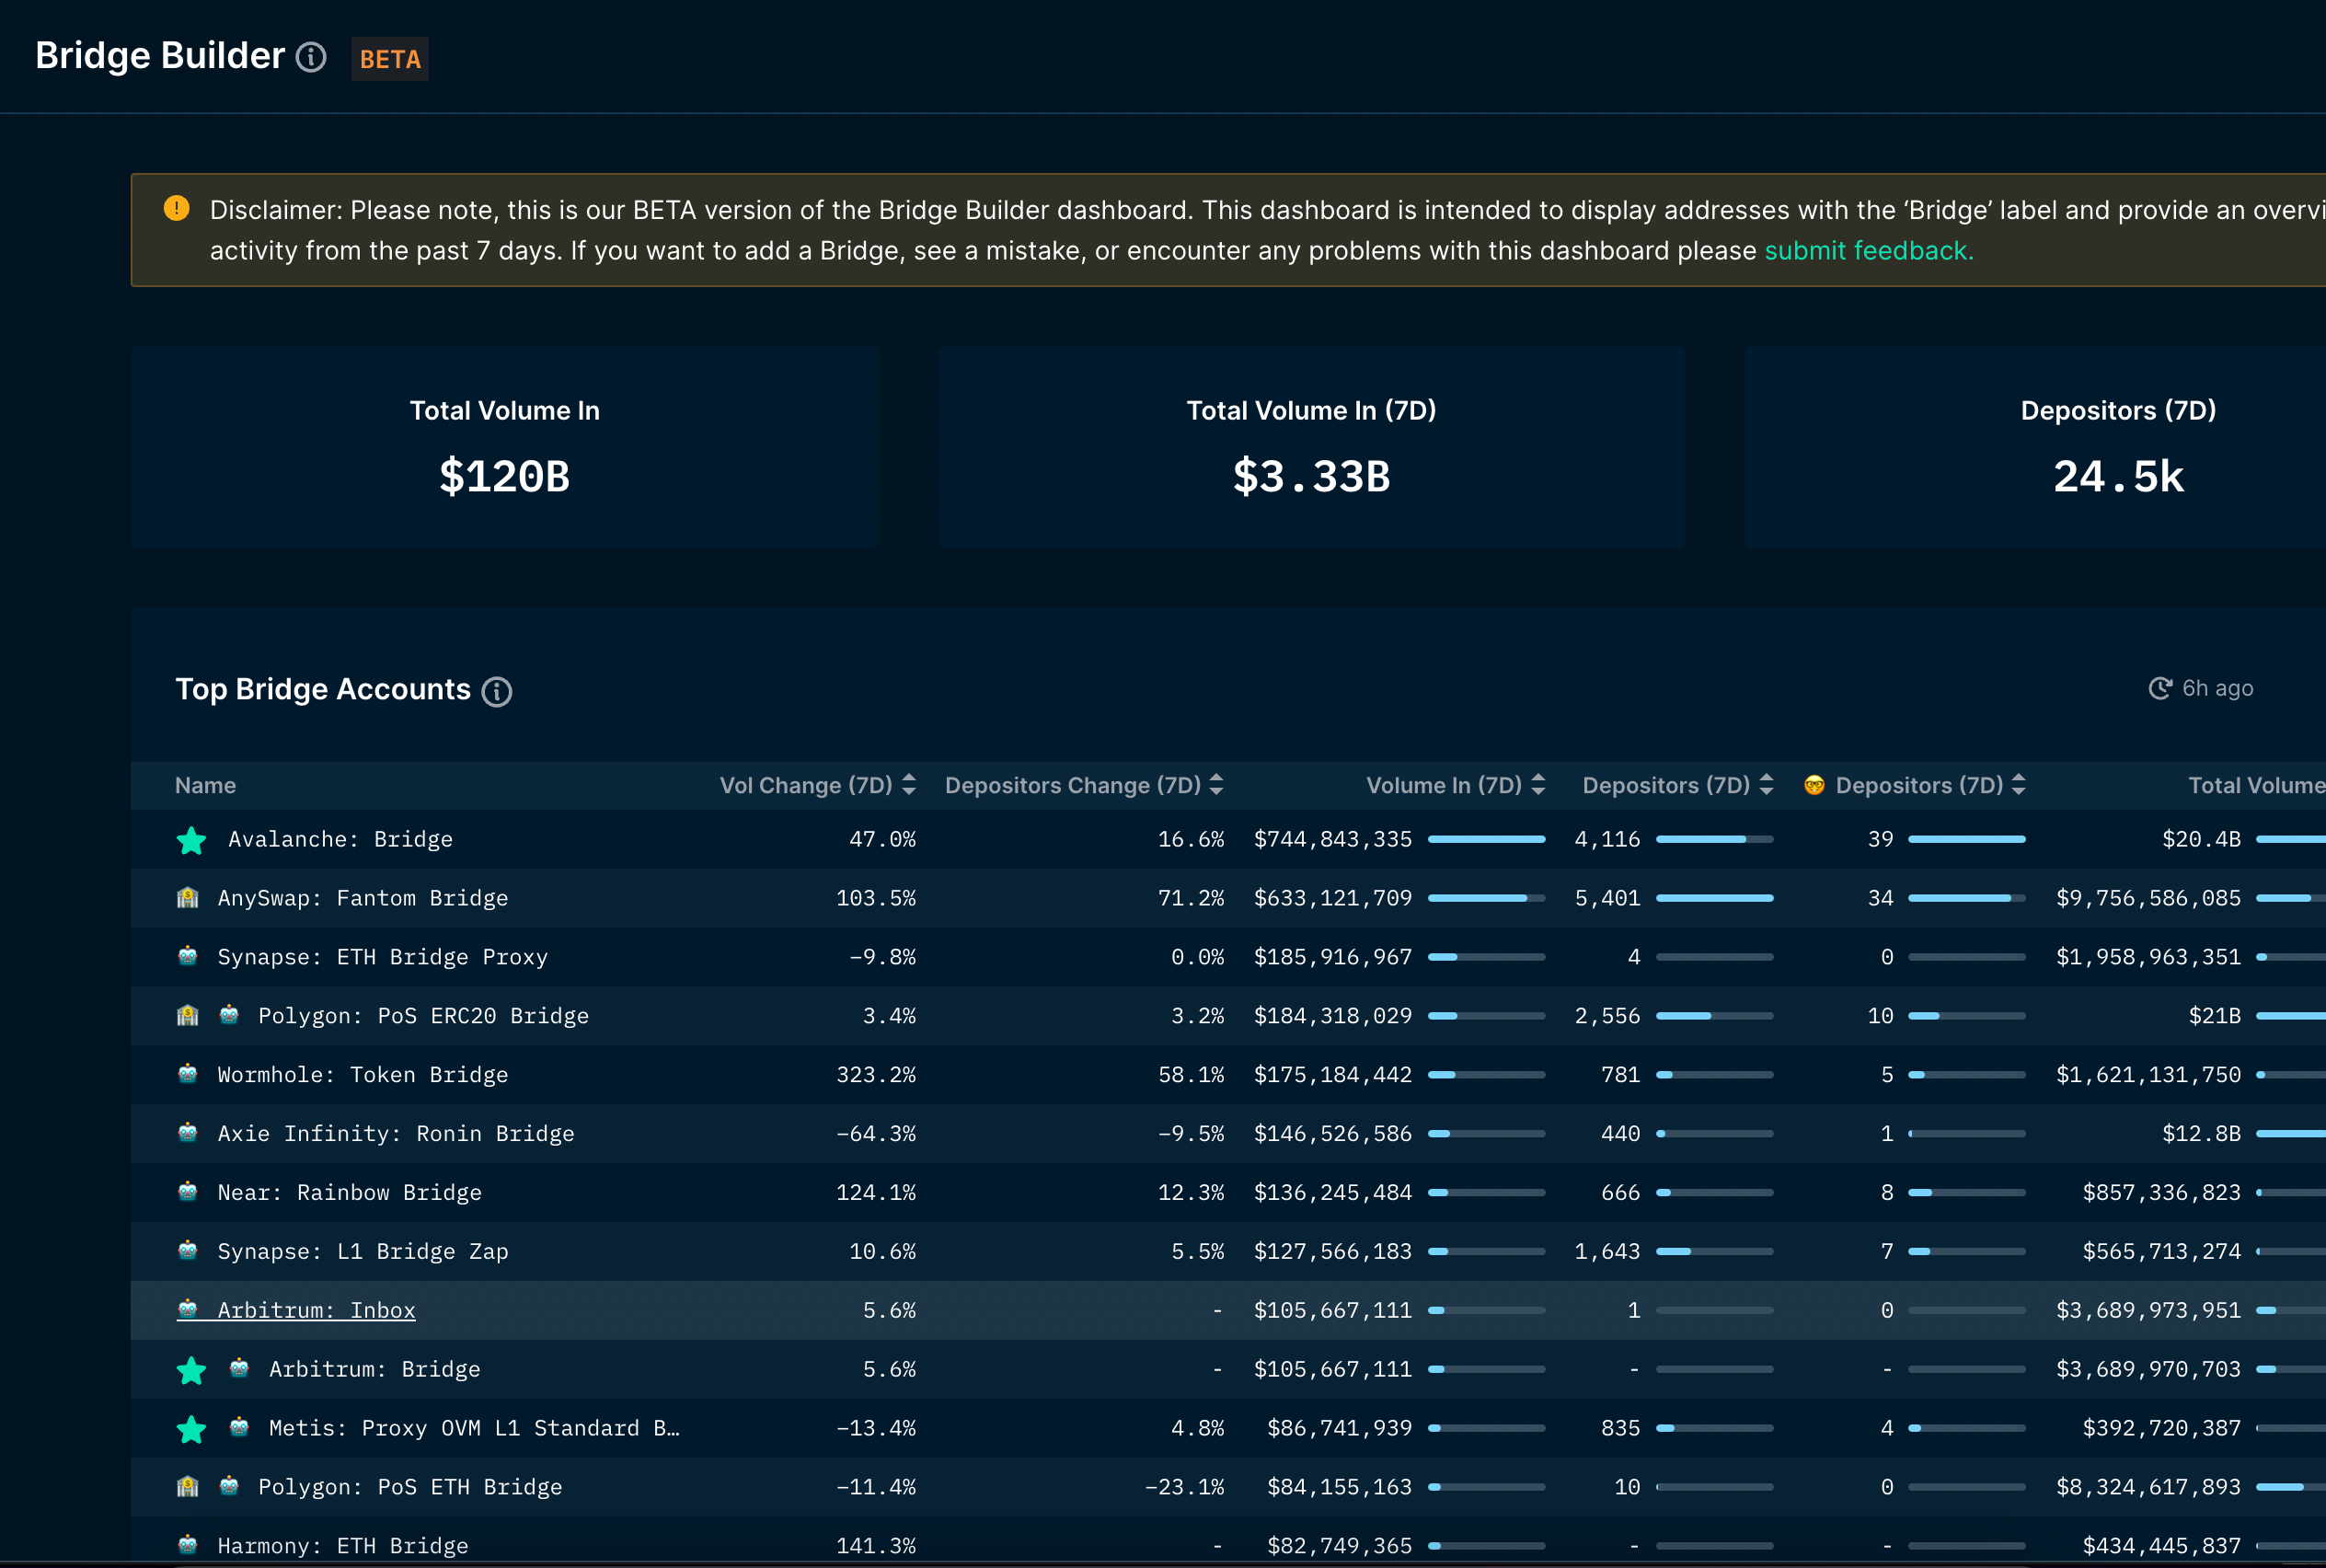Open Synapse: ETH Bridge Proxy account
This screenshot has width=2326, height=1568.
pyautogui.click(x=382, y=957)
